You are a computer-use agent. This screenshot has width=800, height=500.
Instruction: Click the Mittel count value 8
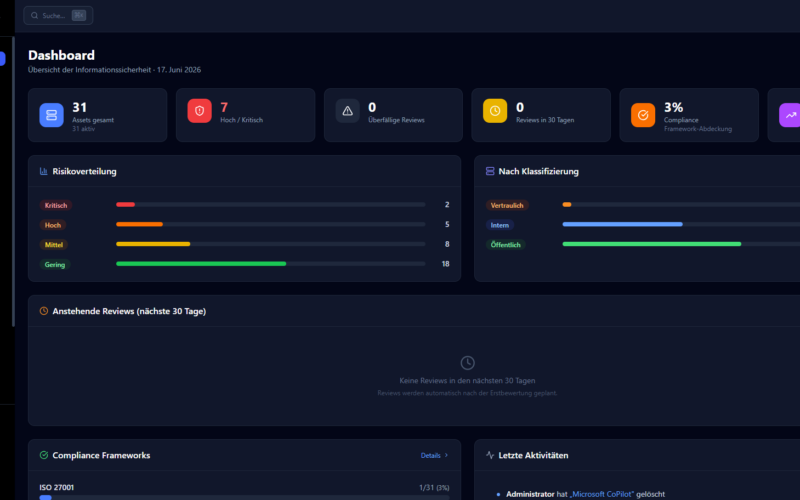click(x=447, y=244)
